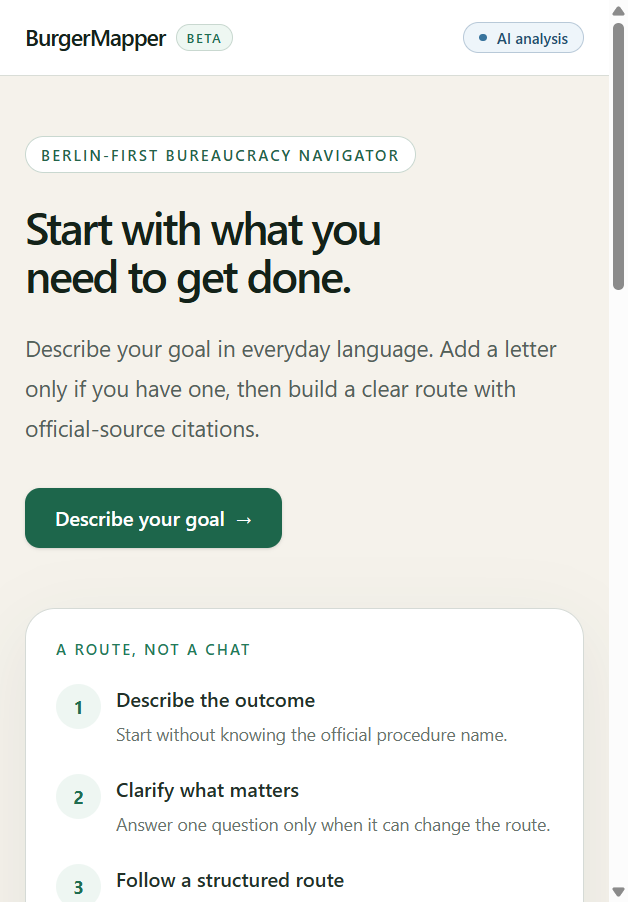
Task: Click the A ROUTE, NOT A CHAT label
Action: 153,649
